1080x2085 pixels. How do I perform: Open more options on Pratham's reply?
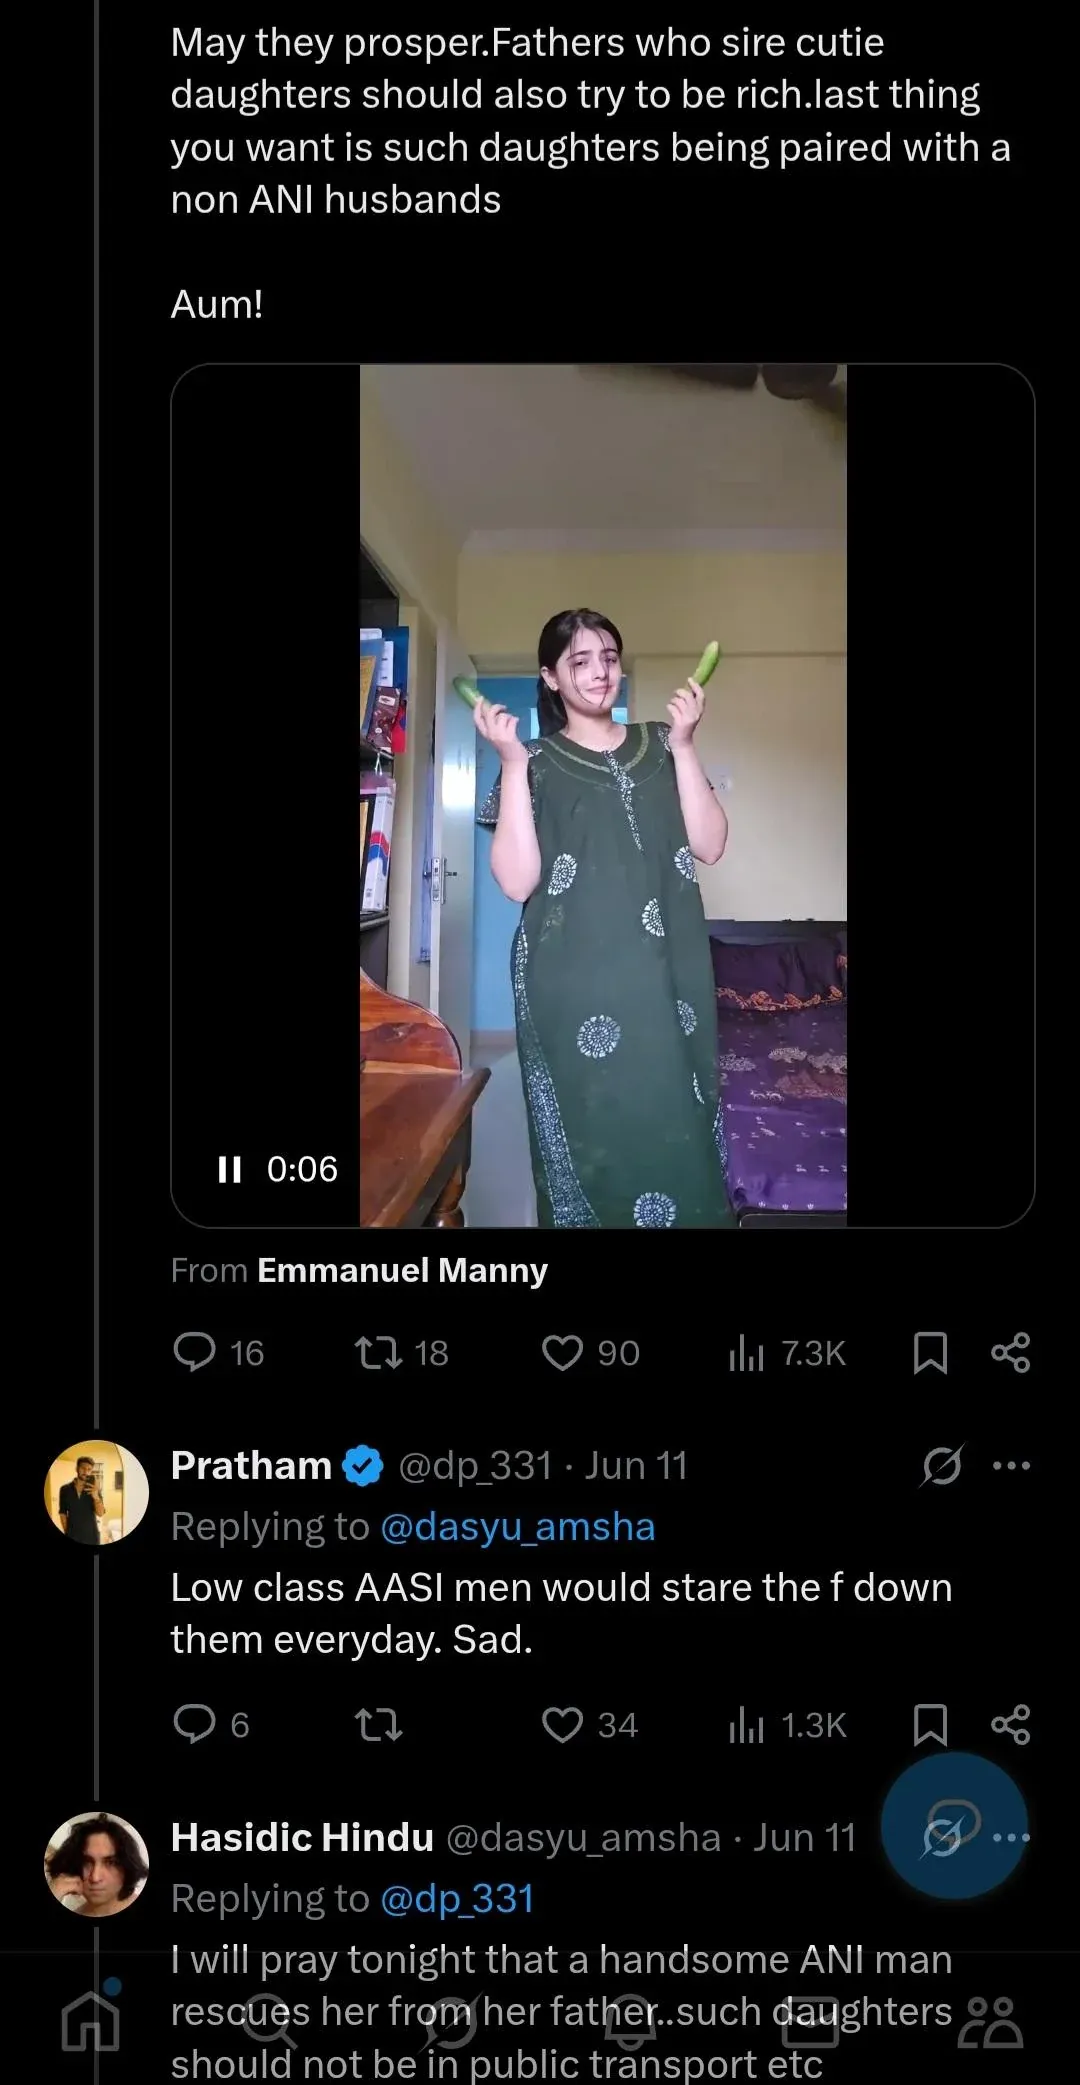(x=1011, y=1466)
